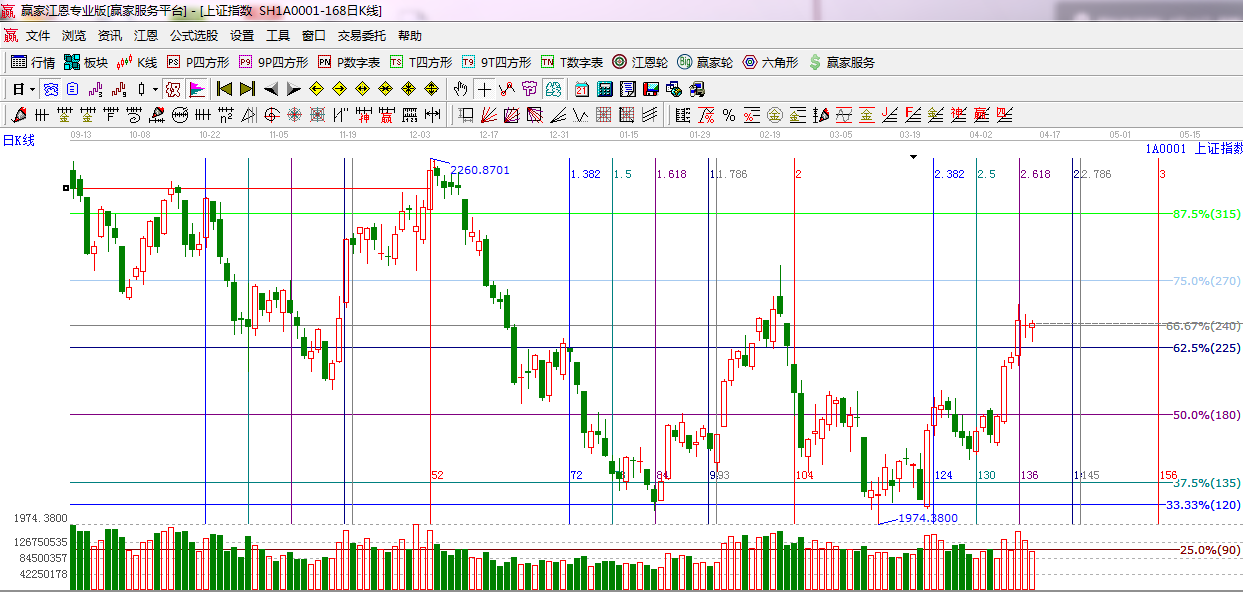This screenshot has width=1243, height=593.
Task: Open the 公式选股 menu
Action: pos(193,35)
